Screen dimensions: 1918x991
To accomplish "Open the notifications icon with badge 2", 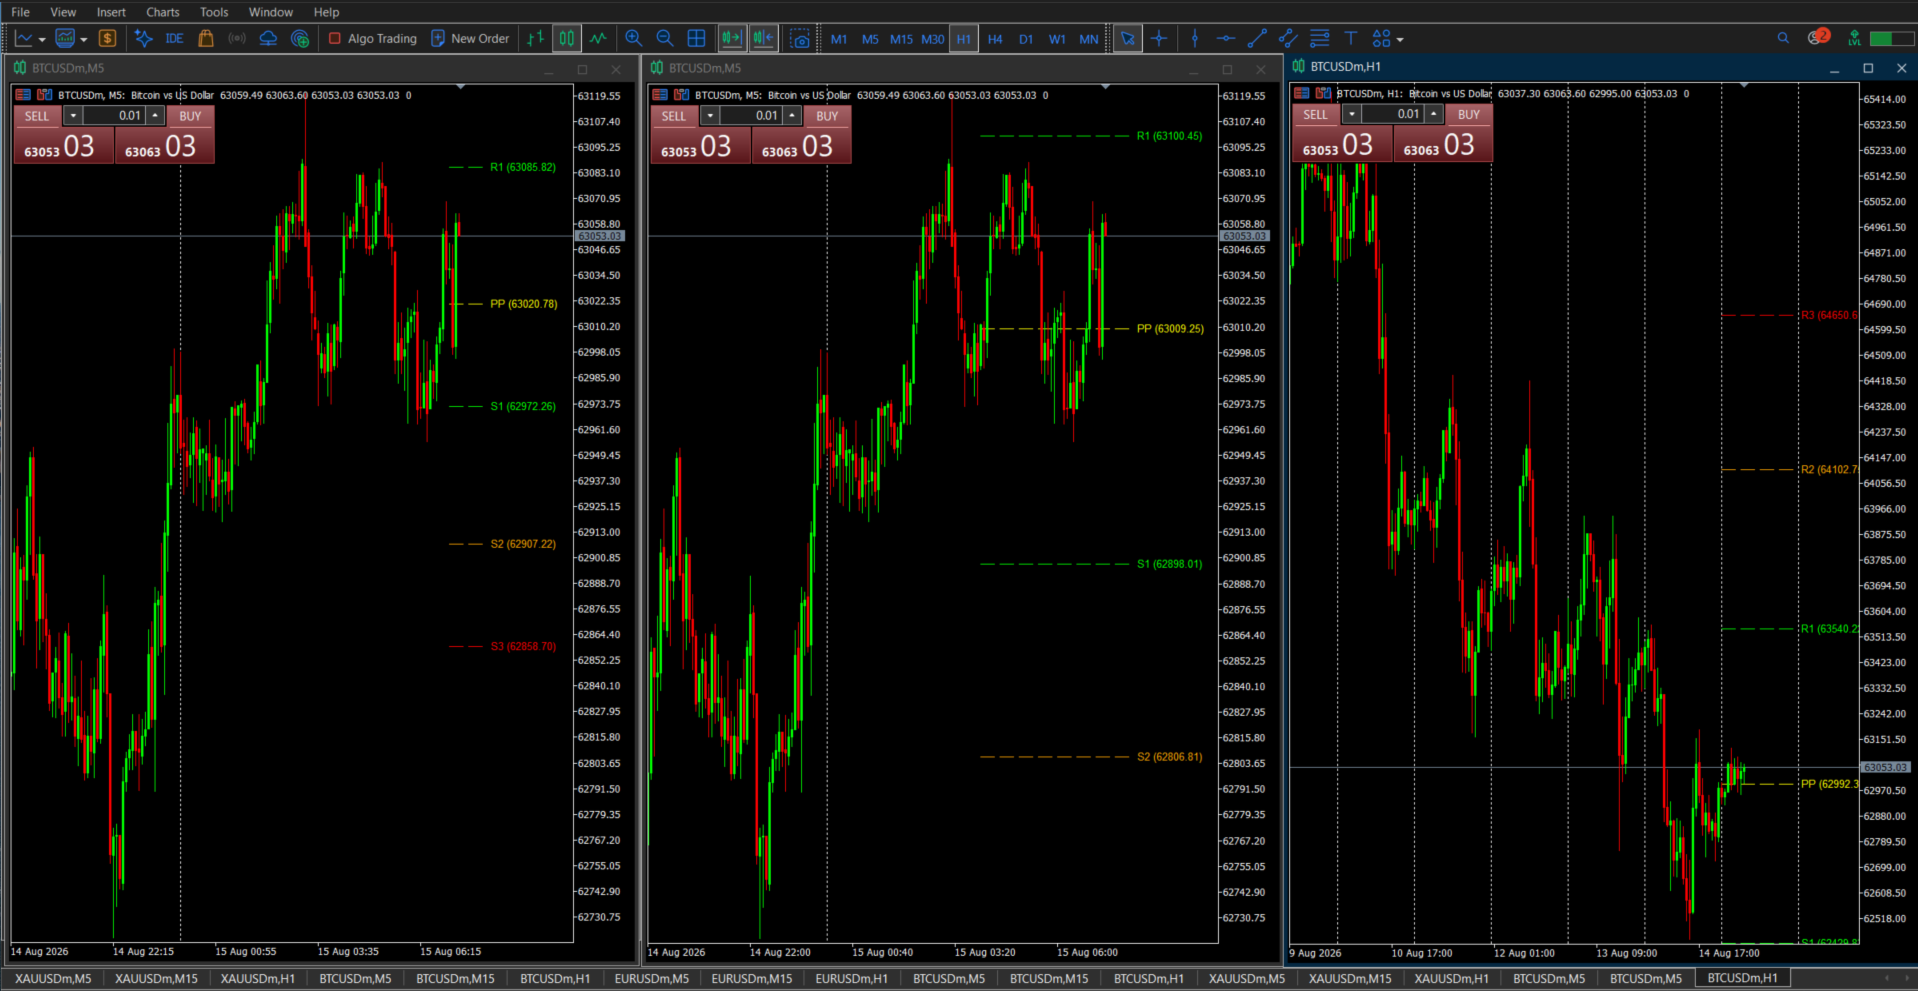I will click(x=1818, y=37).
